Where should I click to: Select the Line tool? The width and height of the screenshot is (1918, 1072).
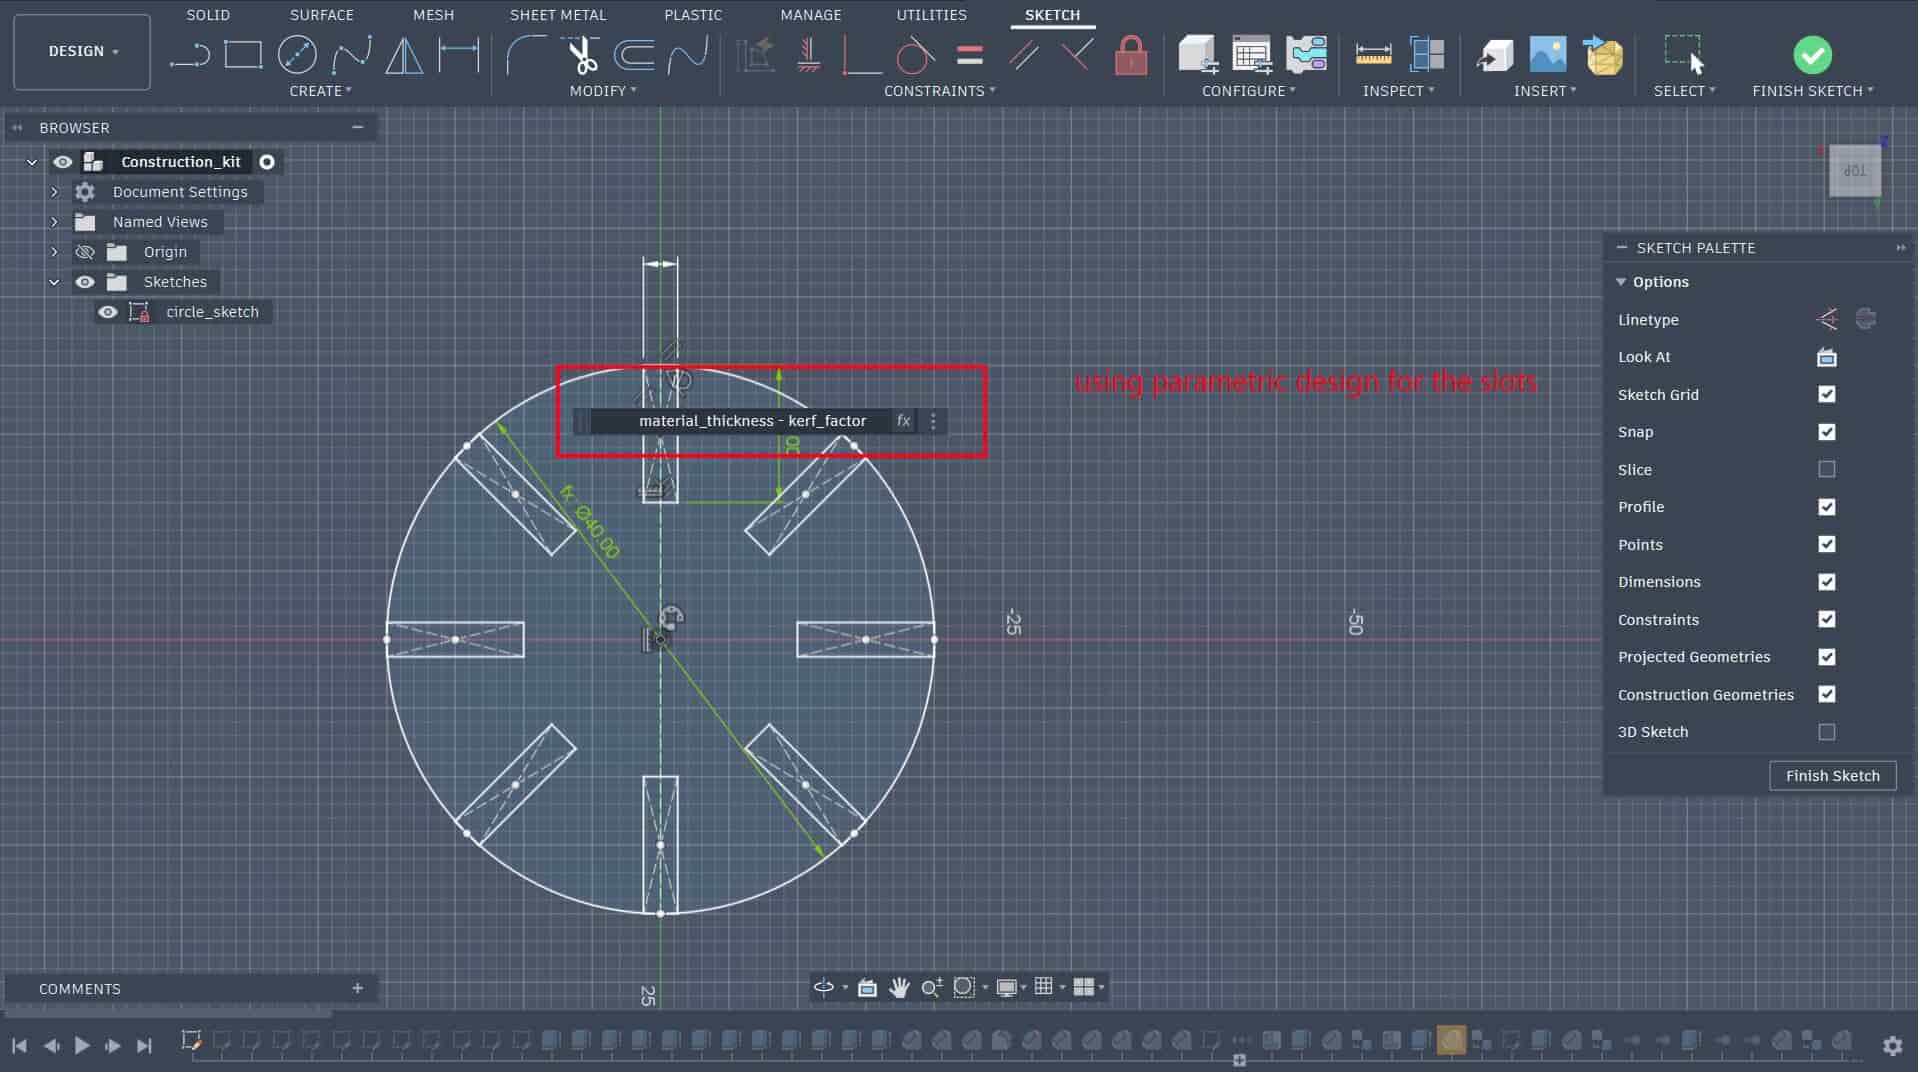pyautogui.click(x=189, y=54)
